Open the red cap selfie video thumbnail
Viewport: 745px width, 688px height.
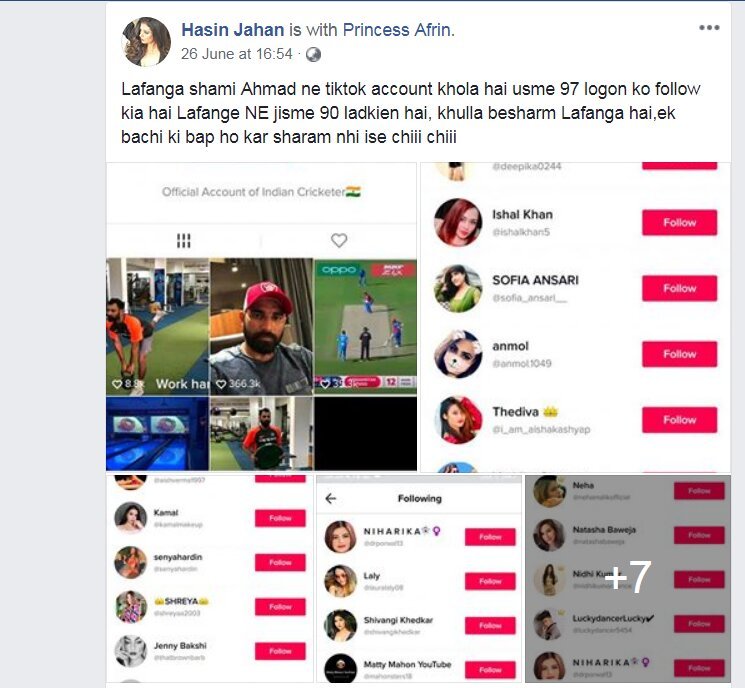(x=261, y=326)
